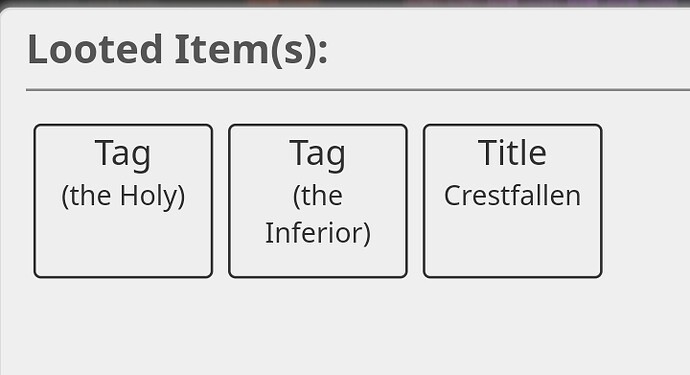This screenshot has height=375, width=690.
Task: Click empty space below (the Holy) inside its card
Action: pyautogui.click(x=123, y=246)
